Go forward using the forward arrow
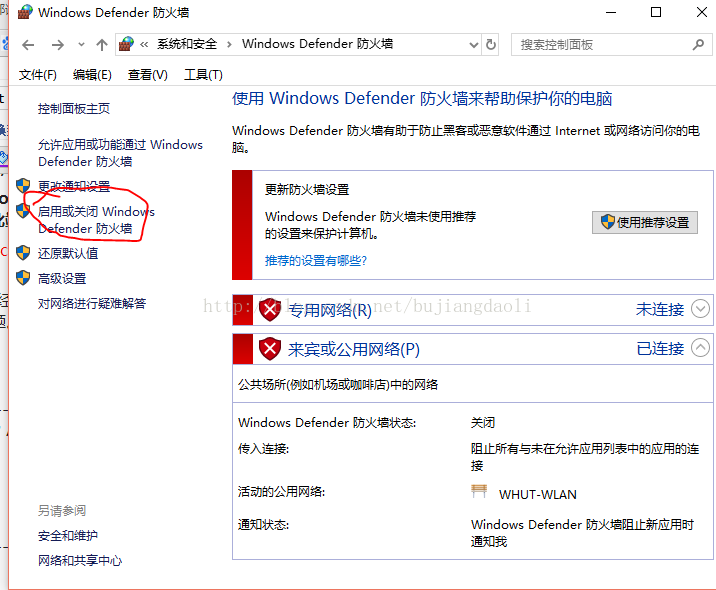 tap(58, 45)
